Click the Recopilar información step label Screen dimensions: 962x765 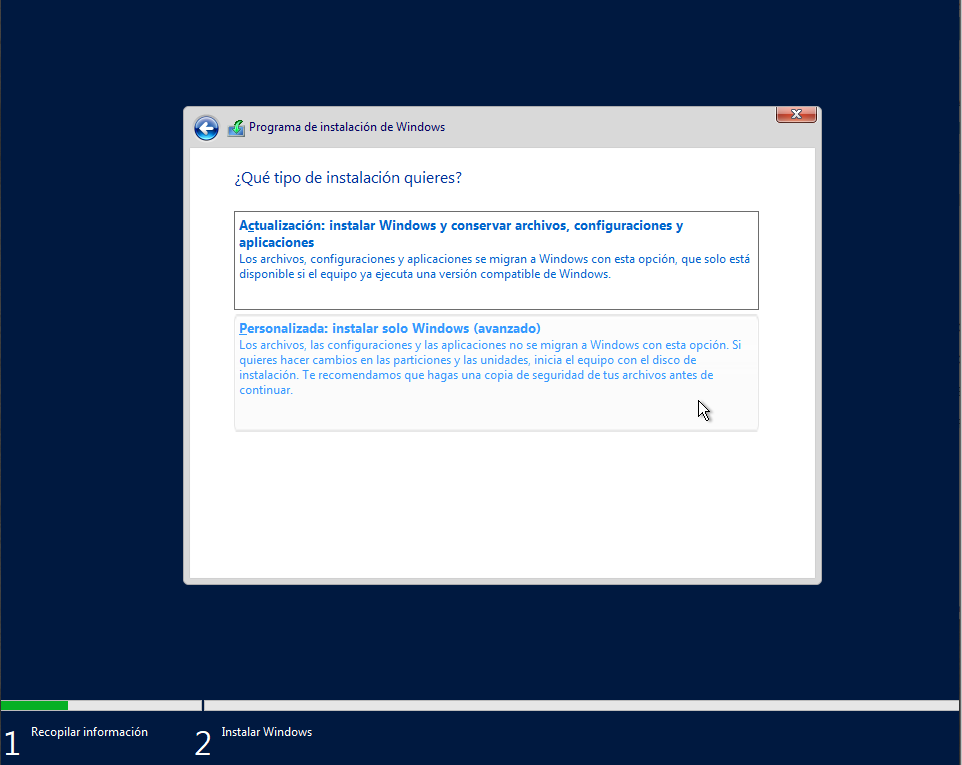point(90,732)
